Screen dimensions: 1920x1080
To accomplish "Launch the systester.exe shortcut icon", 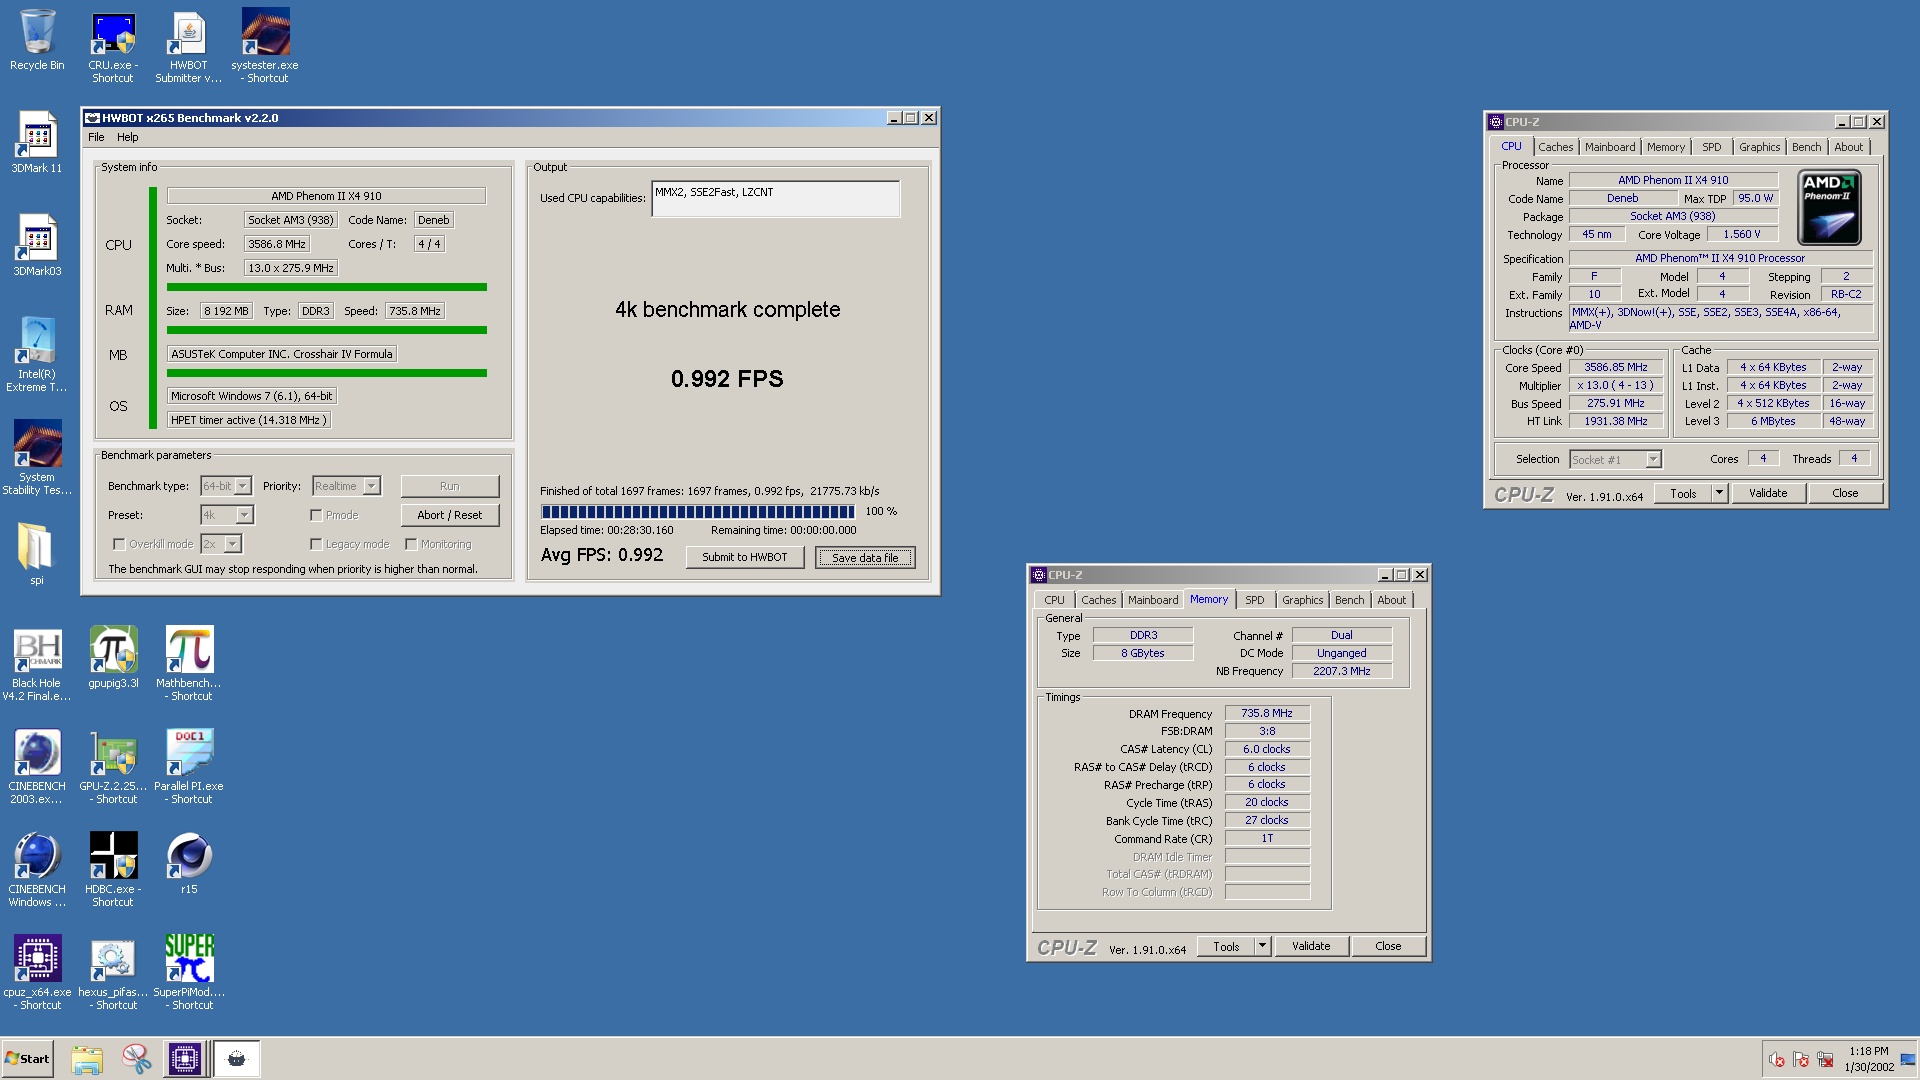I will tap(265, 47).
